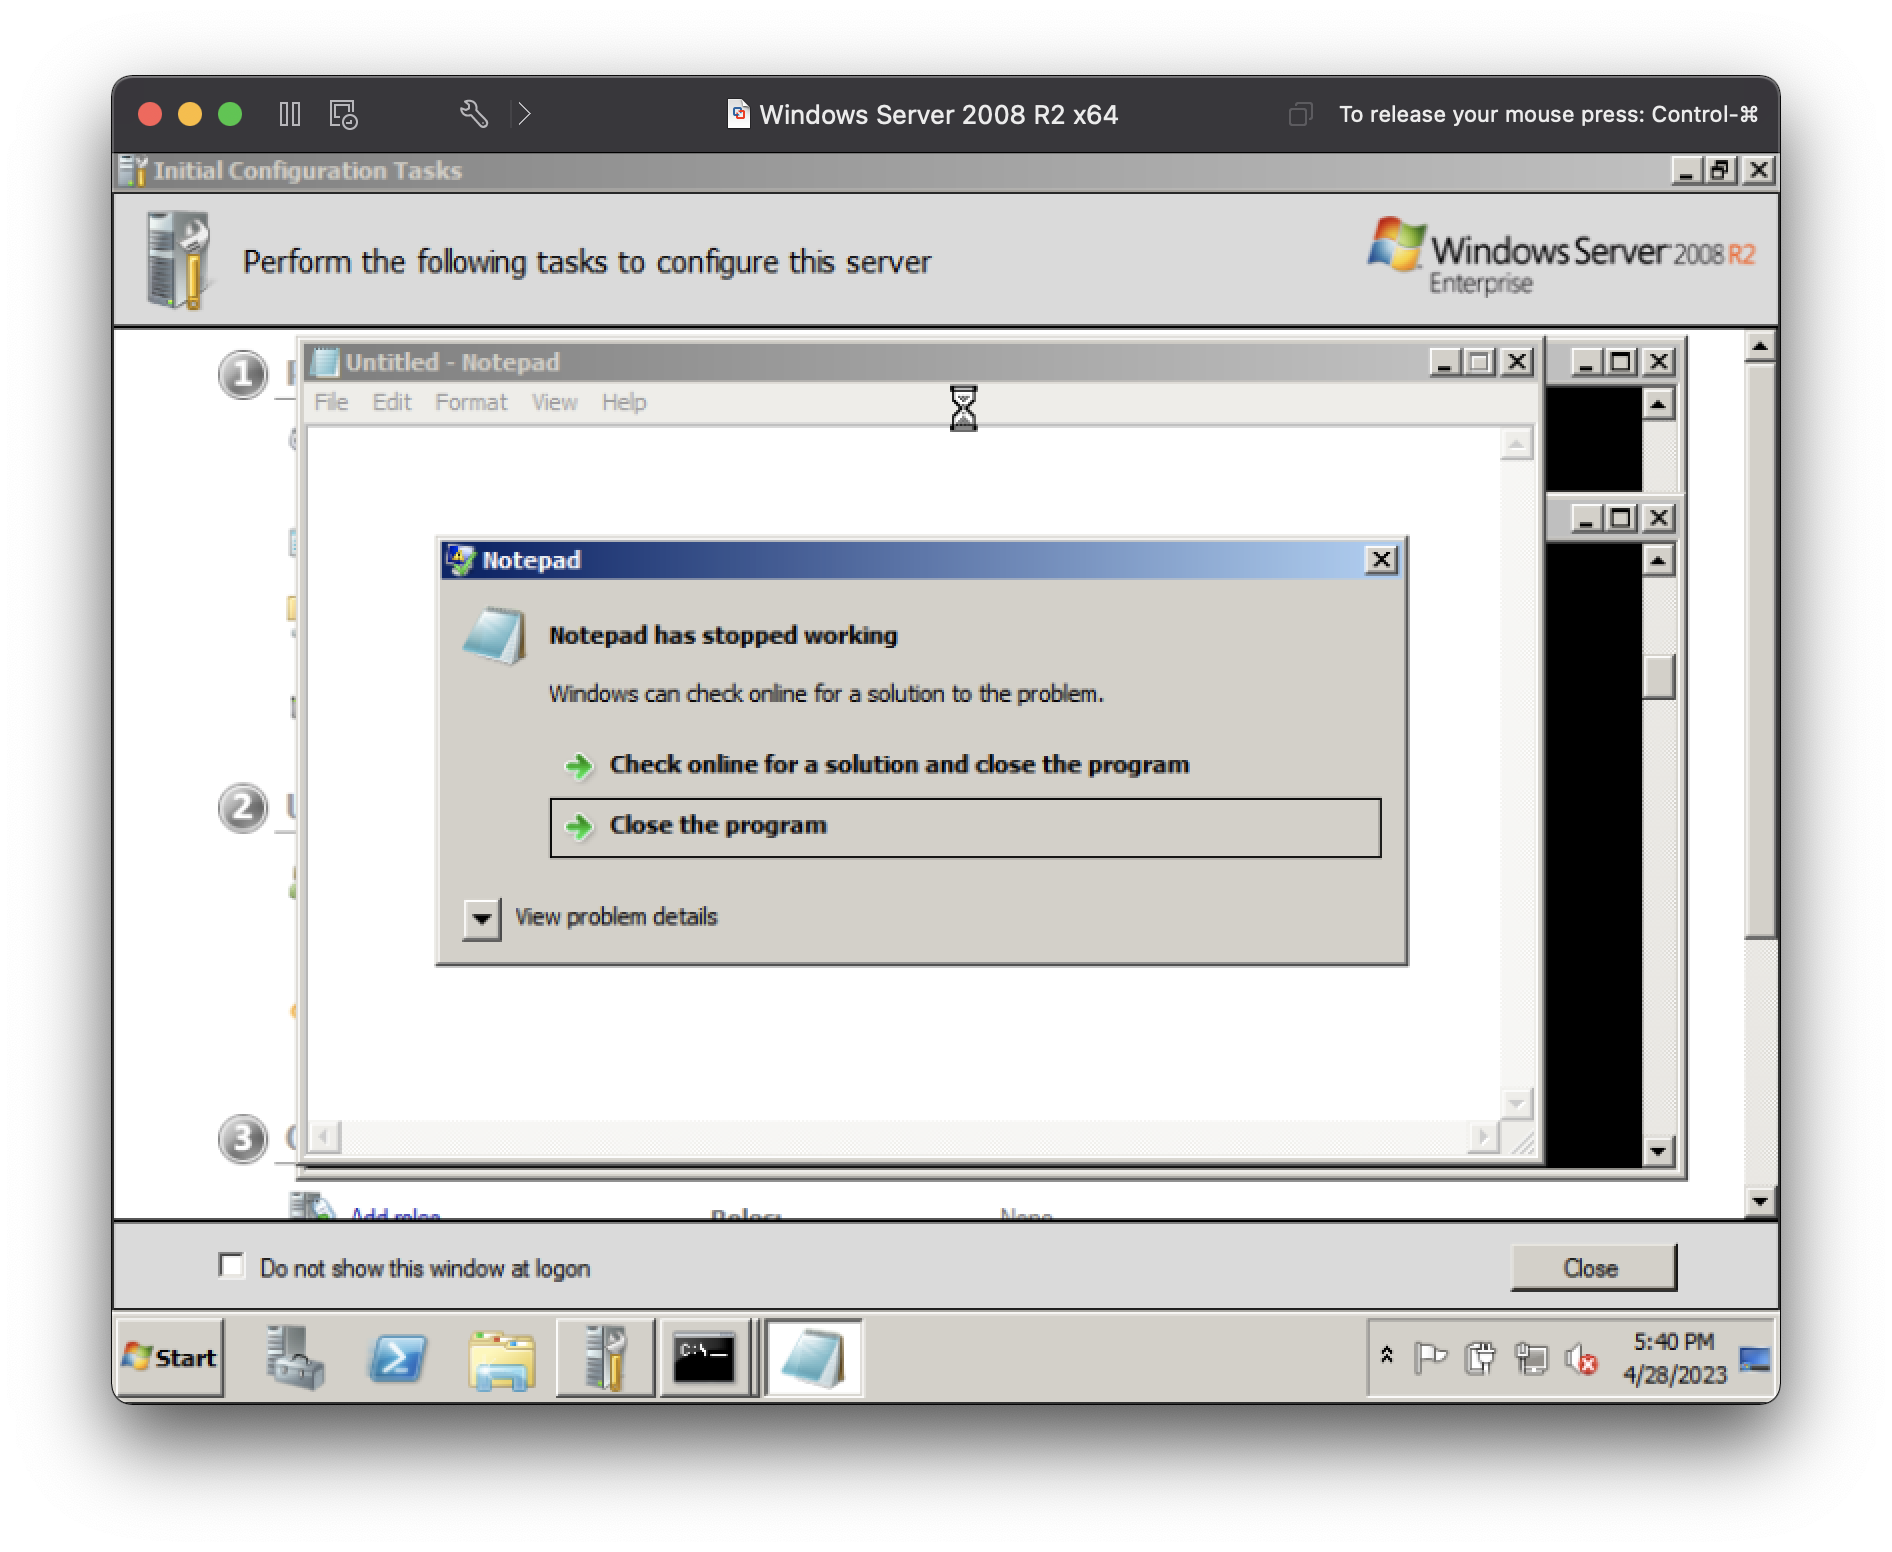The image size is (1892, 1552).
Task: Open the Format menu in Notepad
Action: tap(471, 402)
